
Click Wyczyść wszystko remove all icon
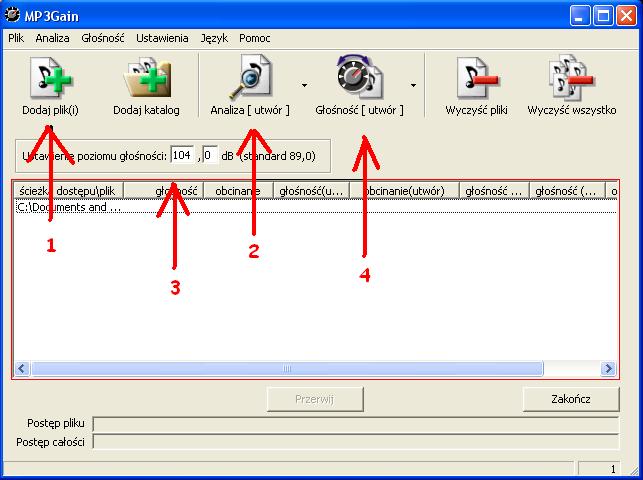click(572, 77)
